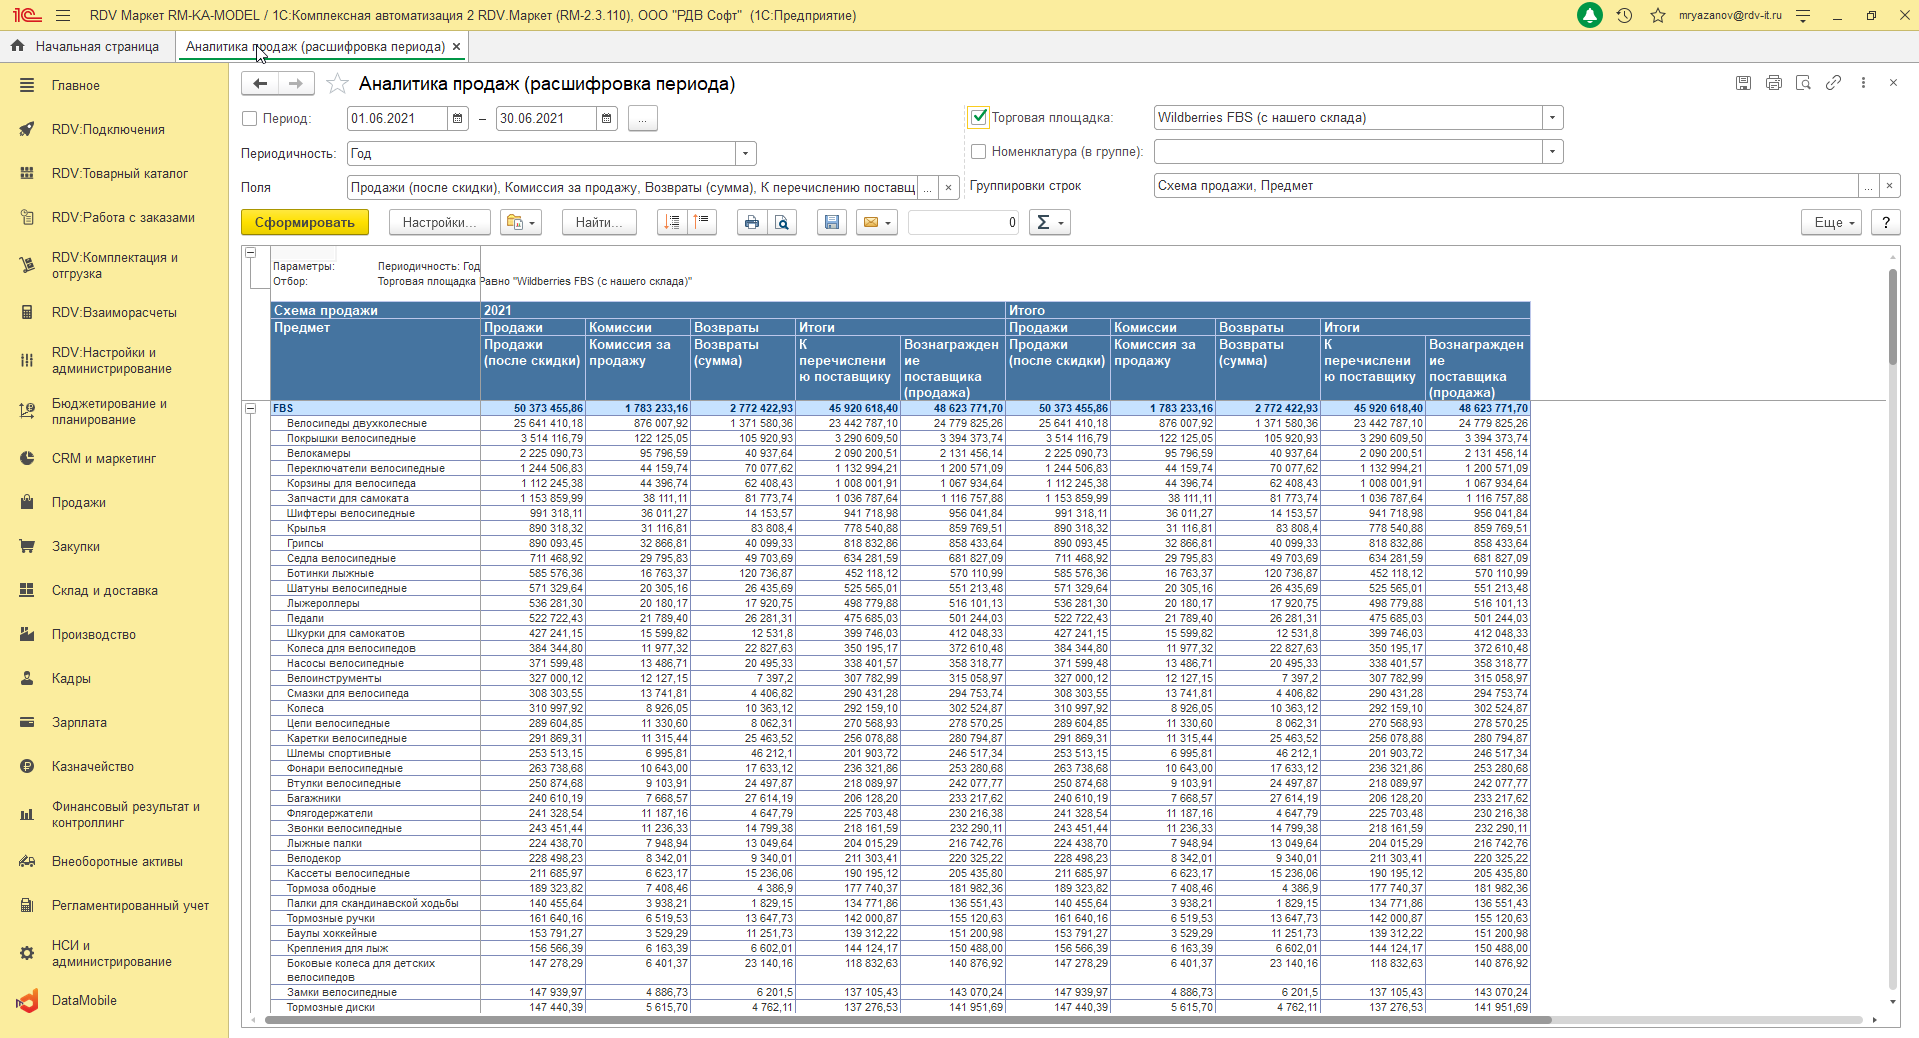This screenshot has width=1919, height=1038.
Task: Open print preview icon in toolbar
Action: coord(782,222)
